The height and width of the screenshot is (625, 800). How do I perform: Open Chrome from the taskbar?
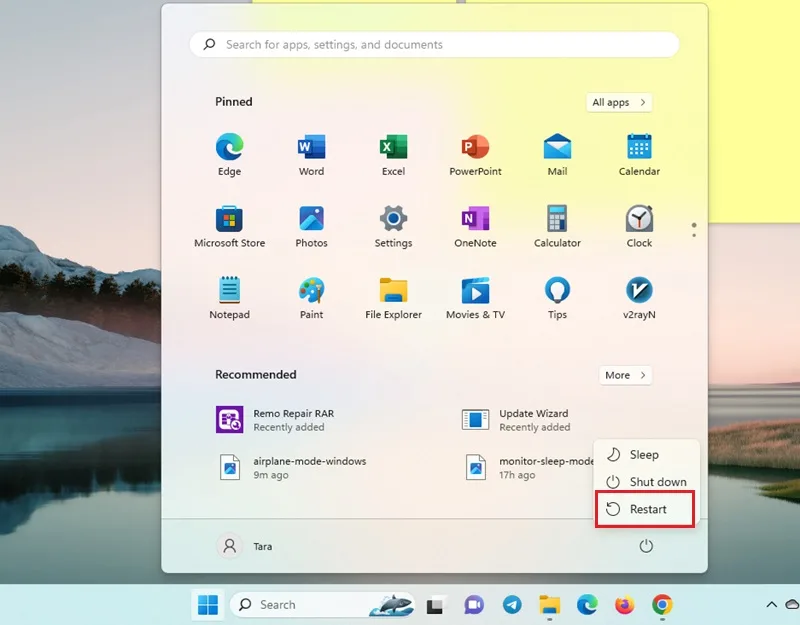pos(662,605)
